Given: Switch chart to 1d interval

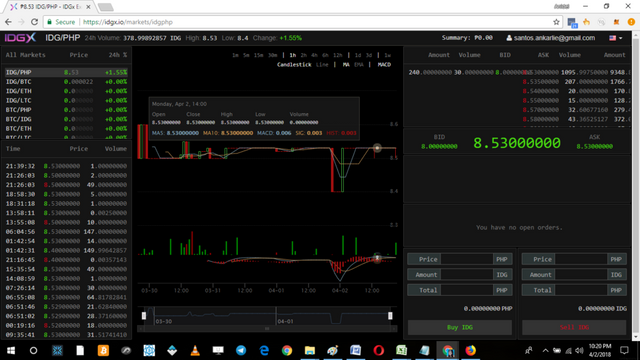Looking at the screenshot, I should pos(358,55).
